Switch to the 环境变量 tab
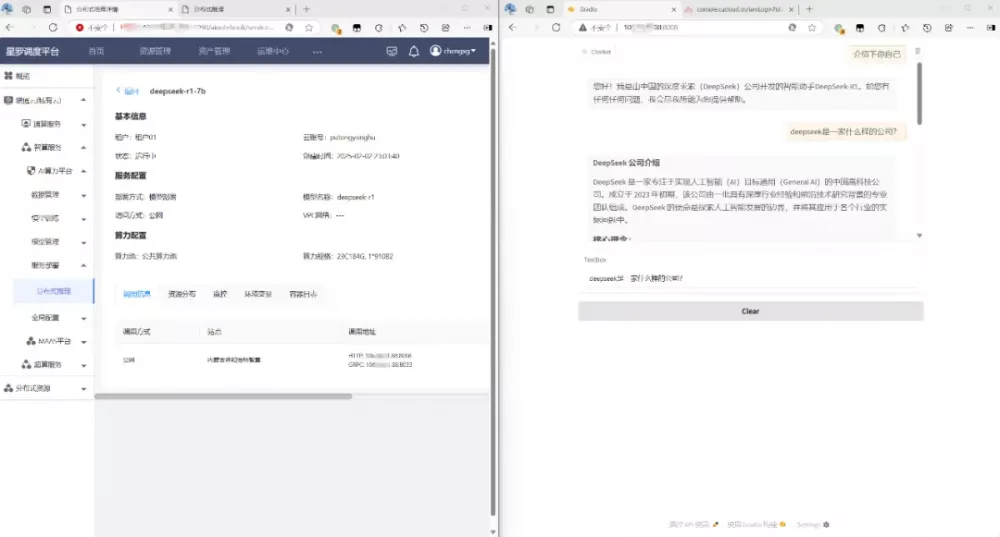This screenshot has height=537, width=1000. pos(258,294)
